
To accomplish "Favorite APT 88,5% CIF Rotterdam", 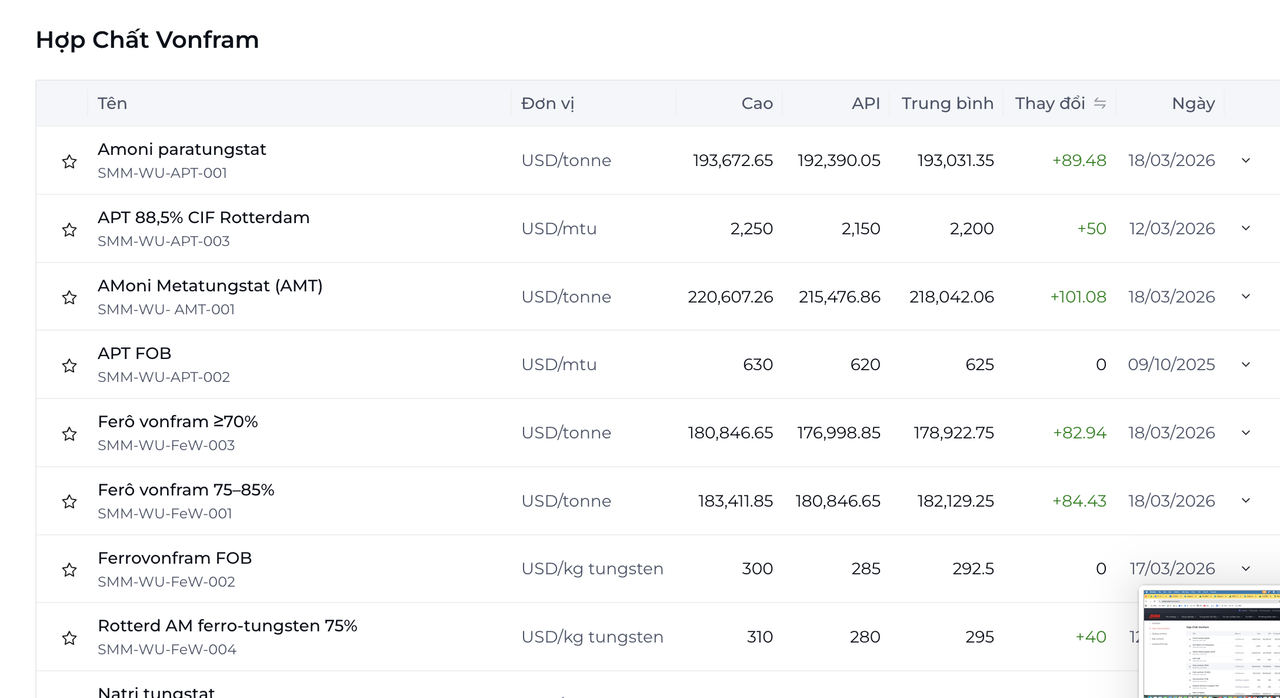I will coord(69,229).
